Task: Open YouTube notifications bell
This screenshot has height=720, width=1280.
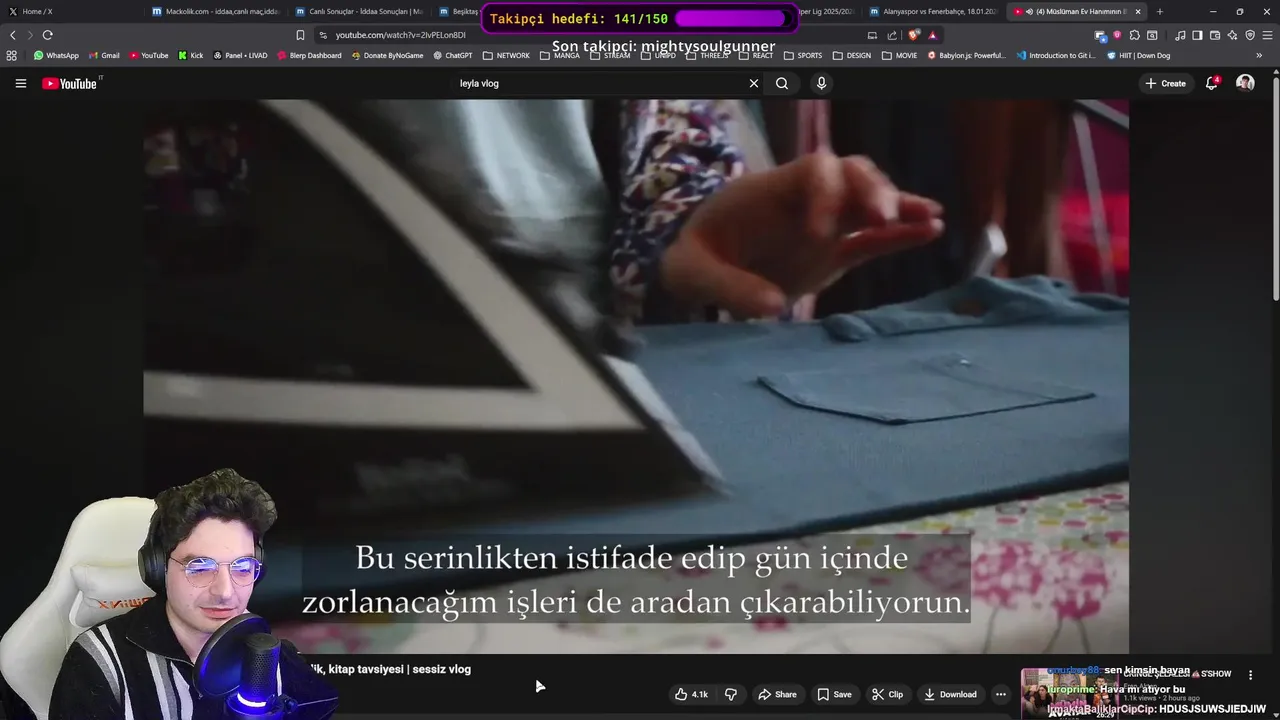Action: [x=1212, y=83]
